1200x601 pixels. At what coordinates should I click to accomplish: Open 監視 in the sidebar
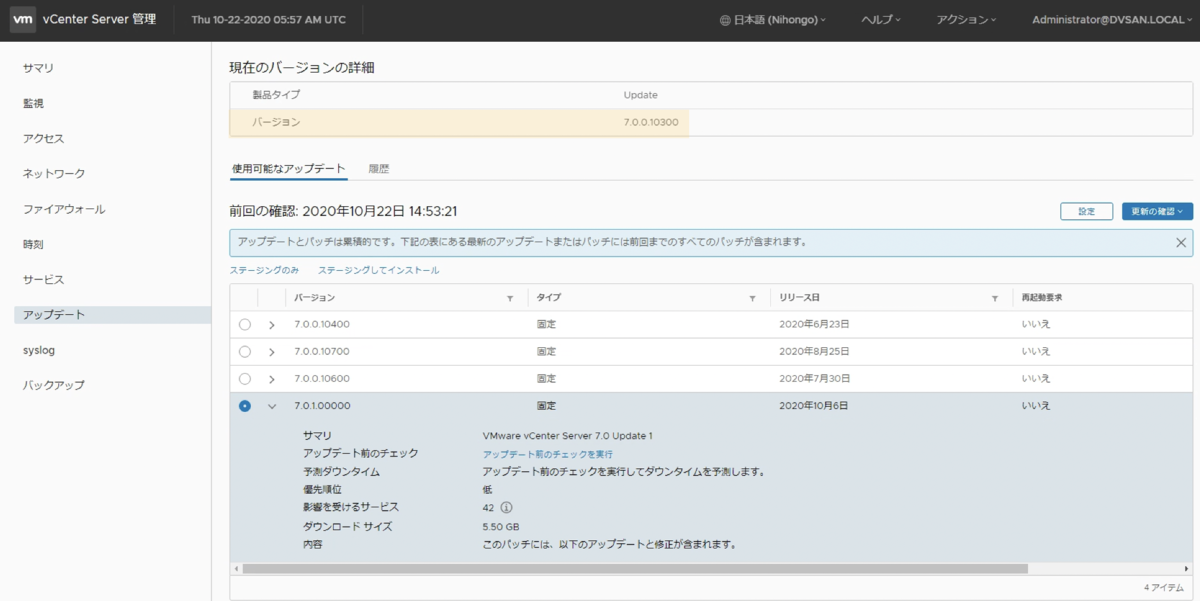[33, 103]
